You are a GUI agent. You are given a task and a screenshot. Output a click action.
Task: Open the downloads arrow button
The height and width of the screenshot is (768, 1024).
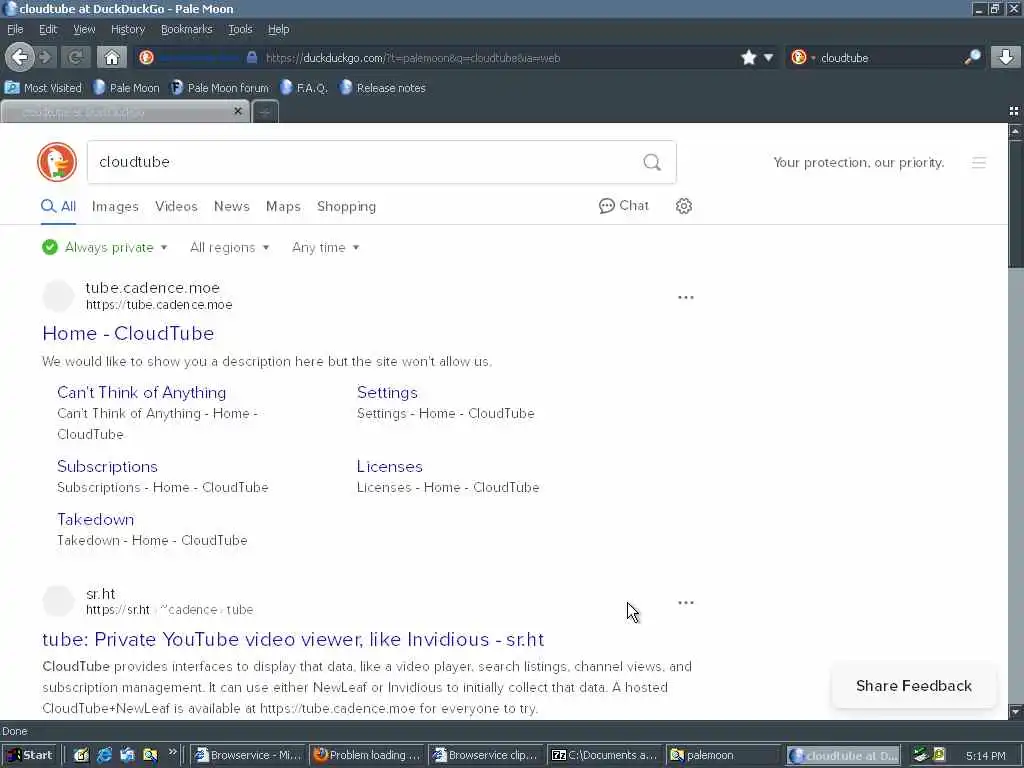pyautogui.click(x=1006, y=57)
